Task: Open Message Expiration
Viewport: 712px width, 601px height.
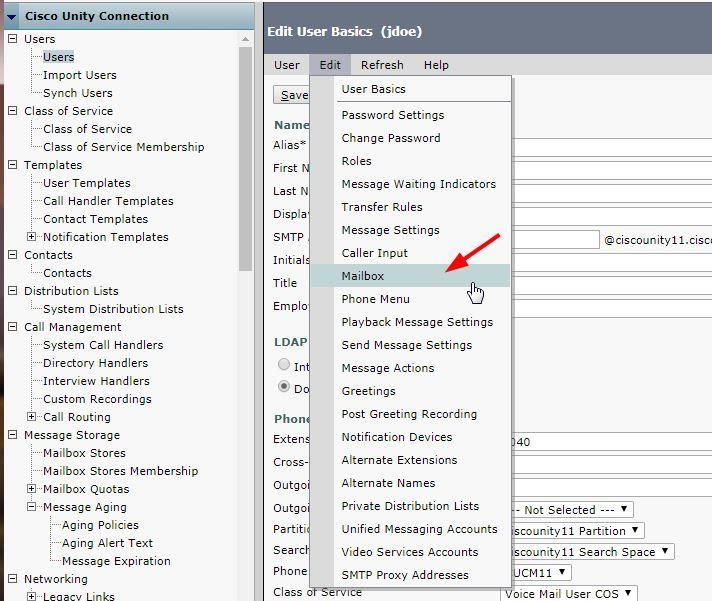Action: pyautogui.click(x=116, y=561)
